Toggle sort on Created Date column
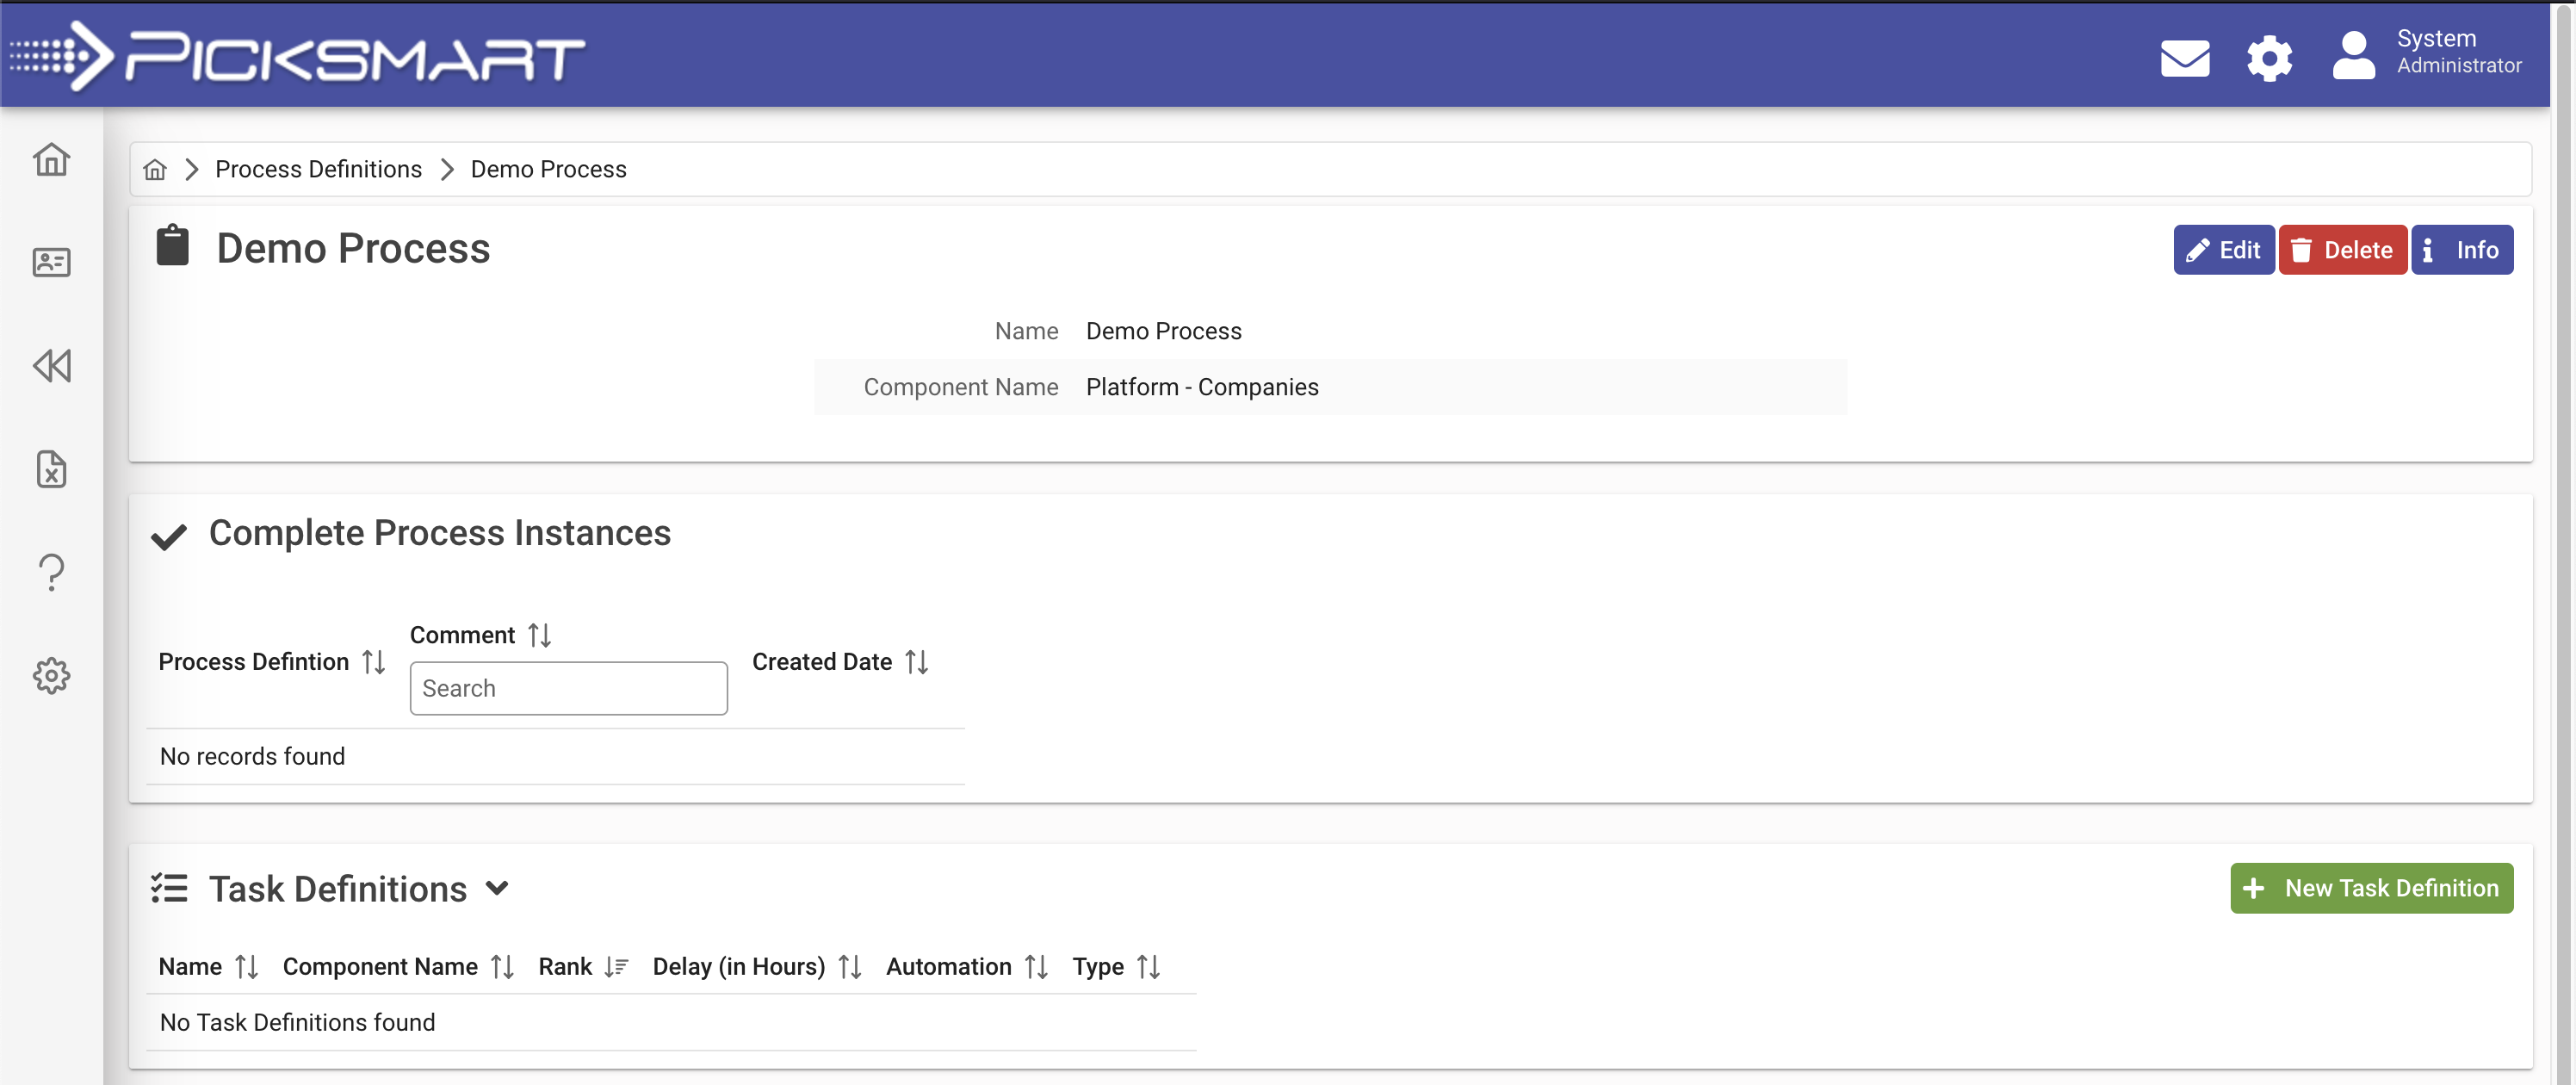This screenshot has width=2576, height=1085. point(916,662)
